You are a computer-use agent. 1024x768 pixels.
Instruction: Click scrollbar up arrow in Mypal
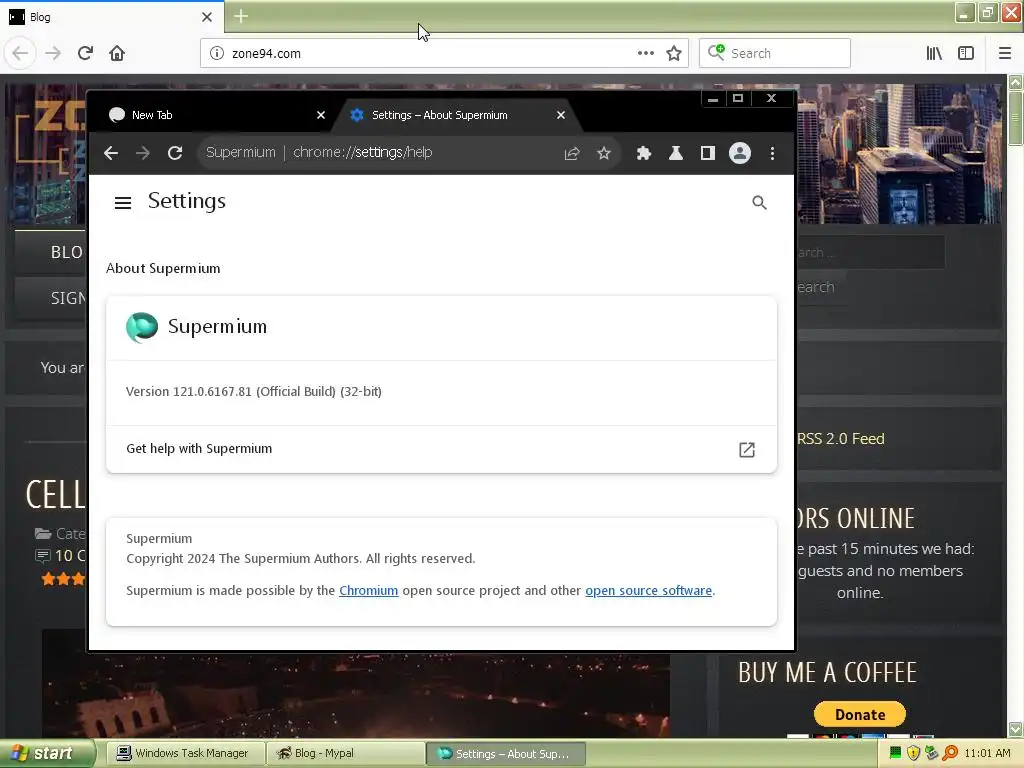[x=1015, y=82]
